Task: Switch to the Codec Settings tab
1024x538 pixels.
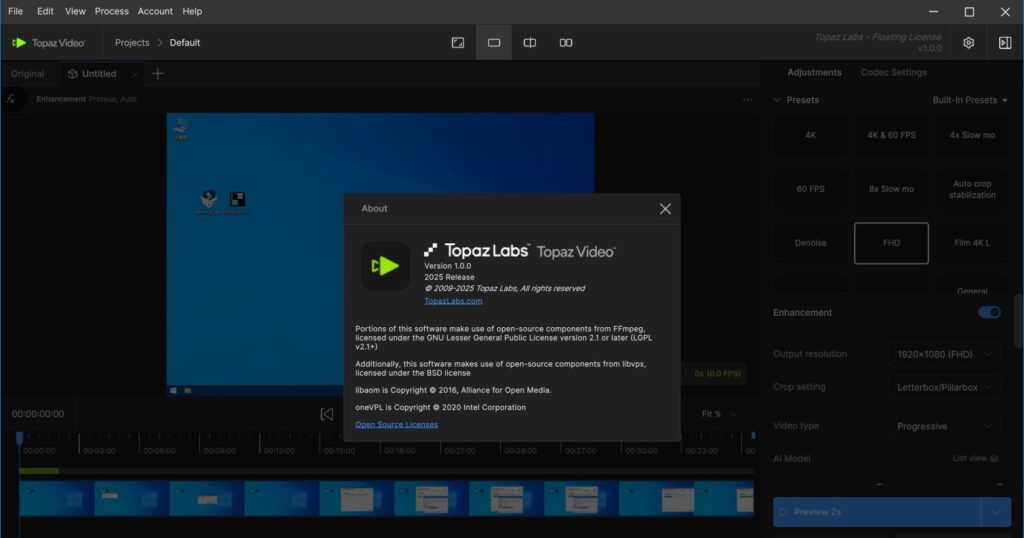Action: coord(893,72)
